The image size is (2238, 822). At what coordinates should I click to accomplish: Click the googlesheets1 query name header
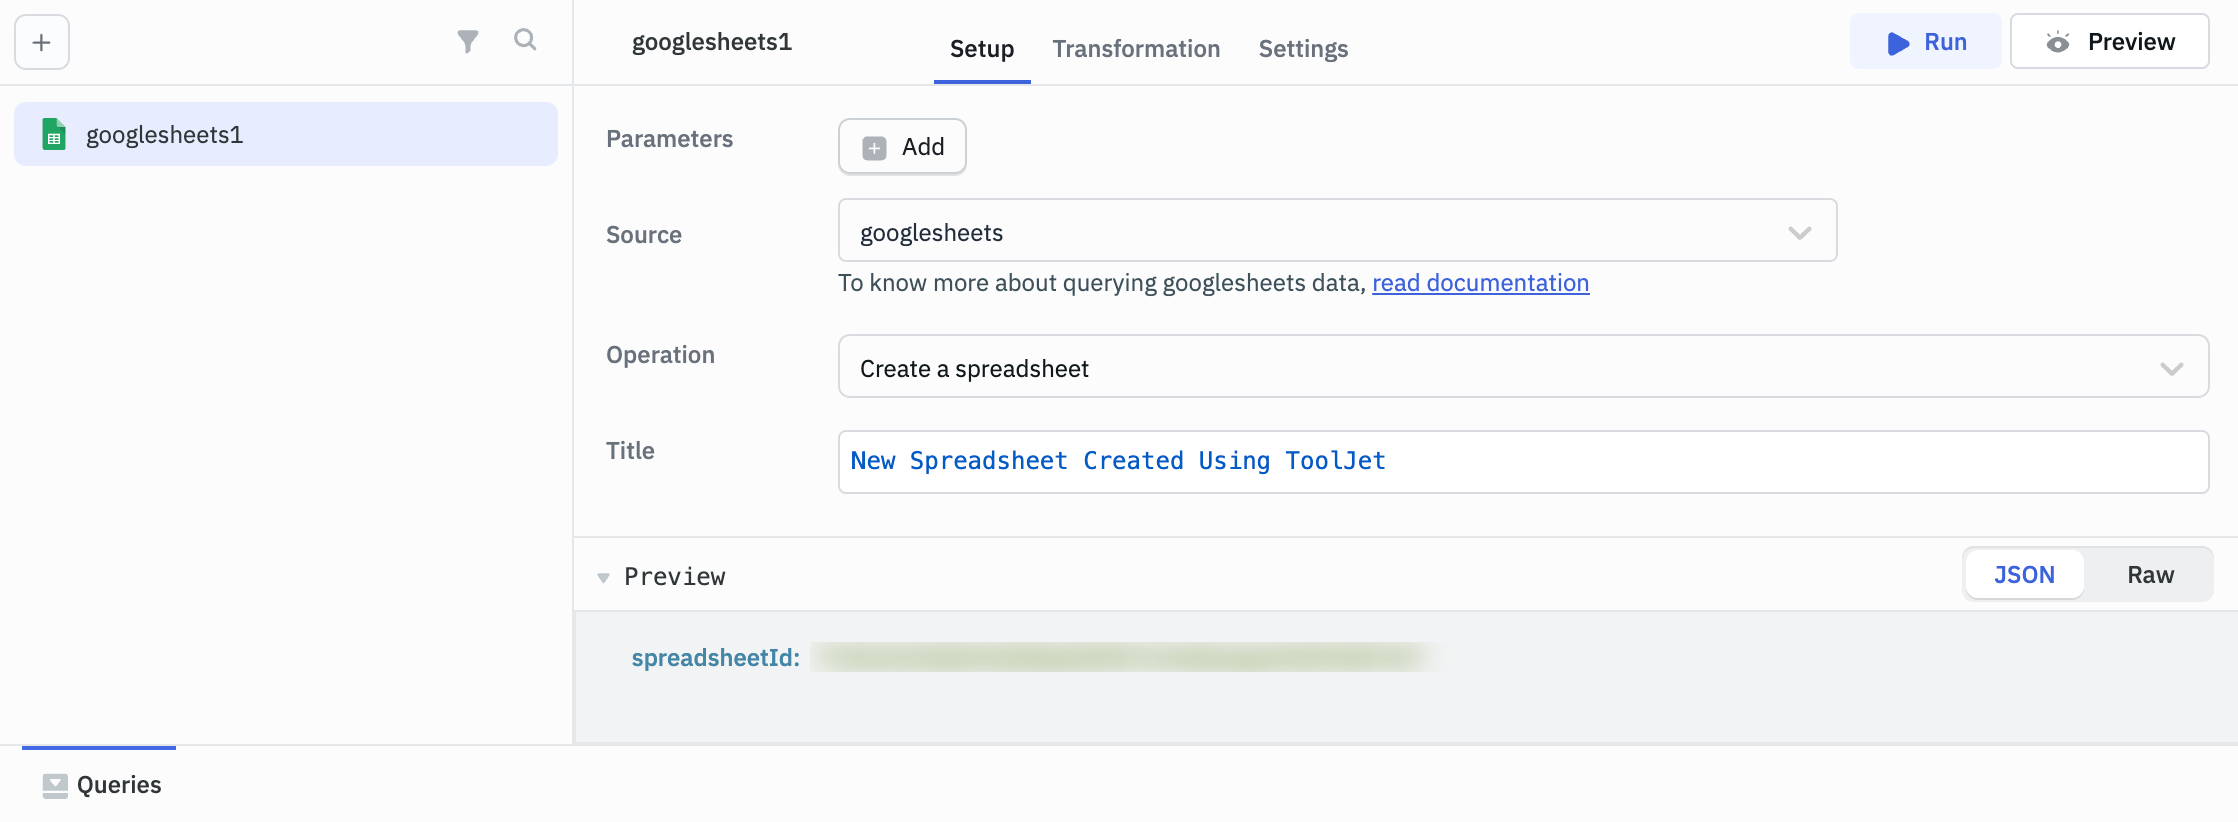pyautogui.click(x=712, y=42)
